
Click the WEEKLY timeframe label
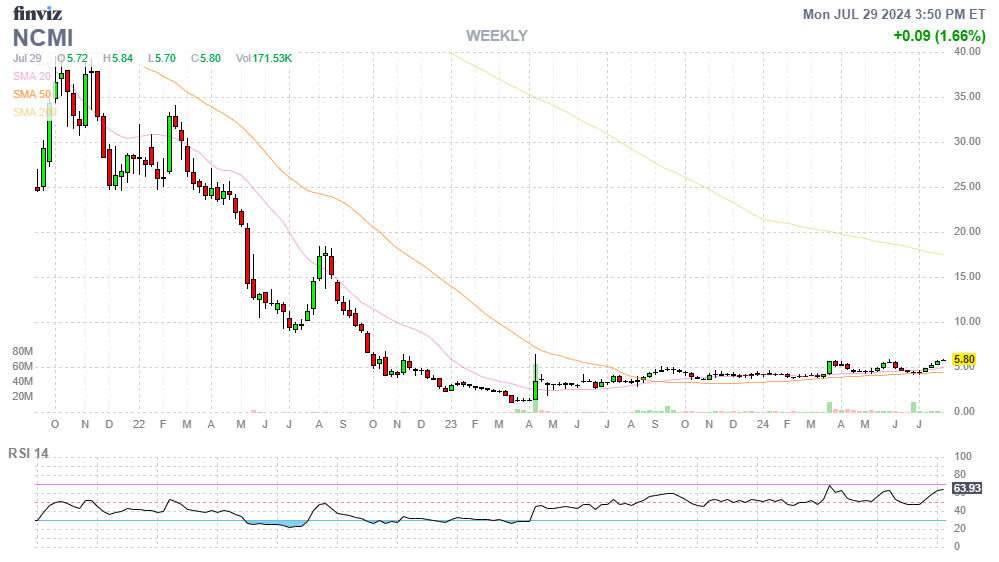(x=496, y=36)
